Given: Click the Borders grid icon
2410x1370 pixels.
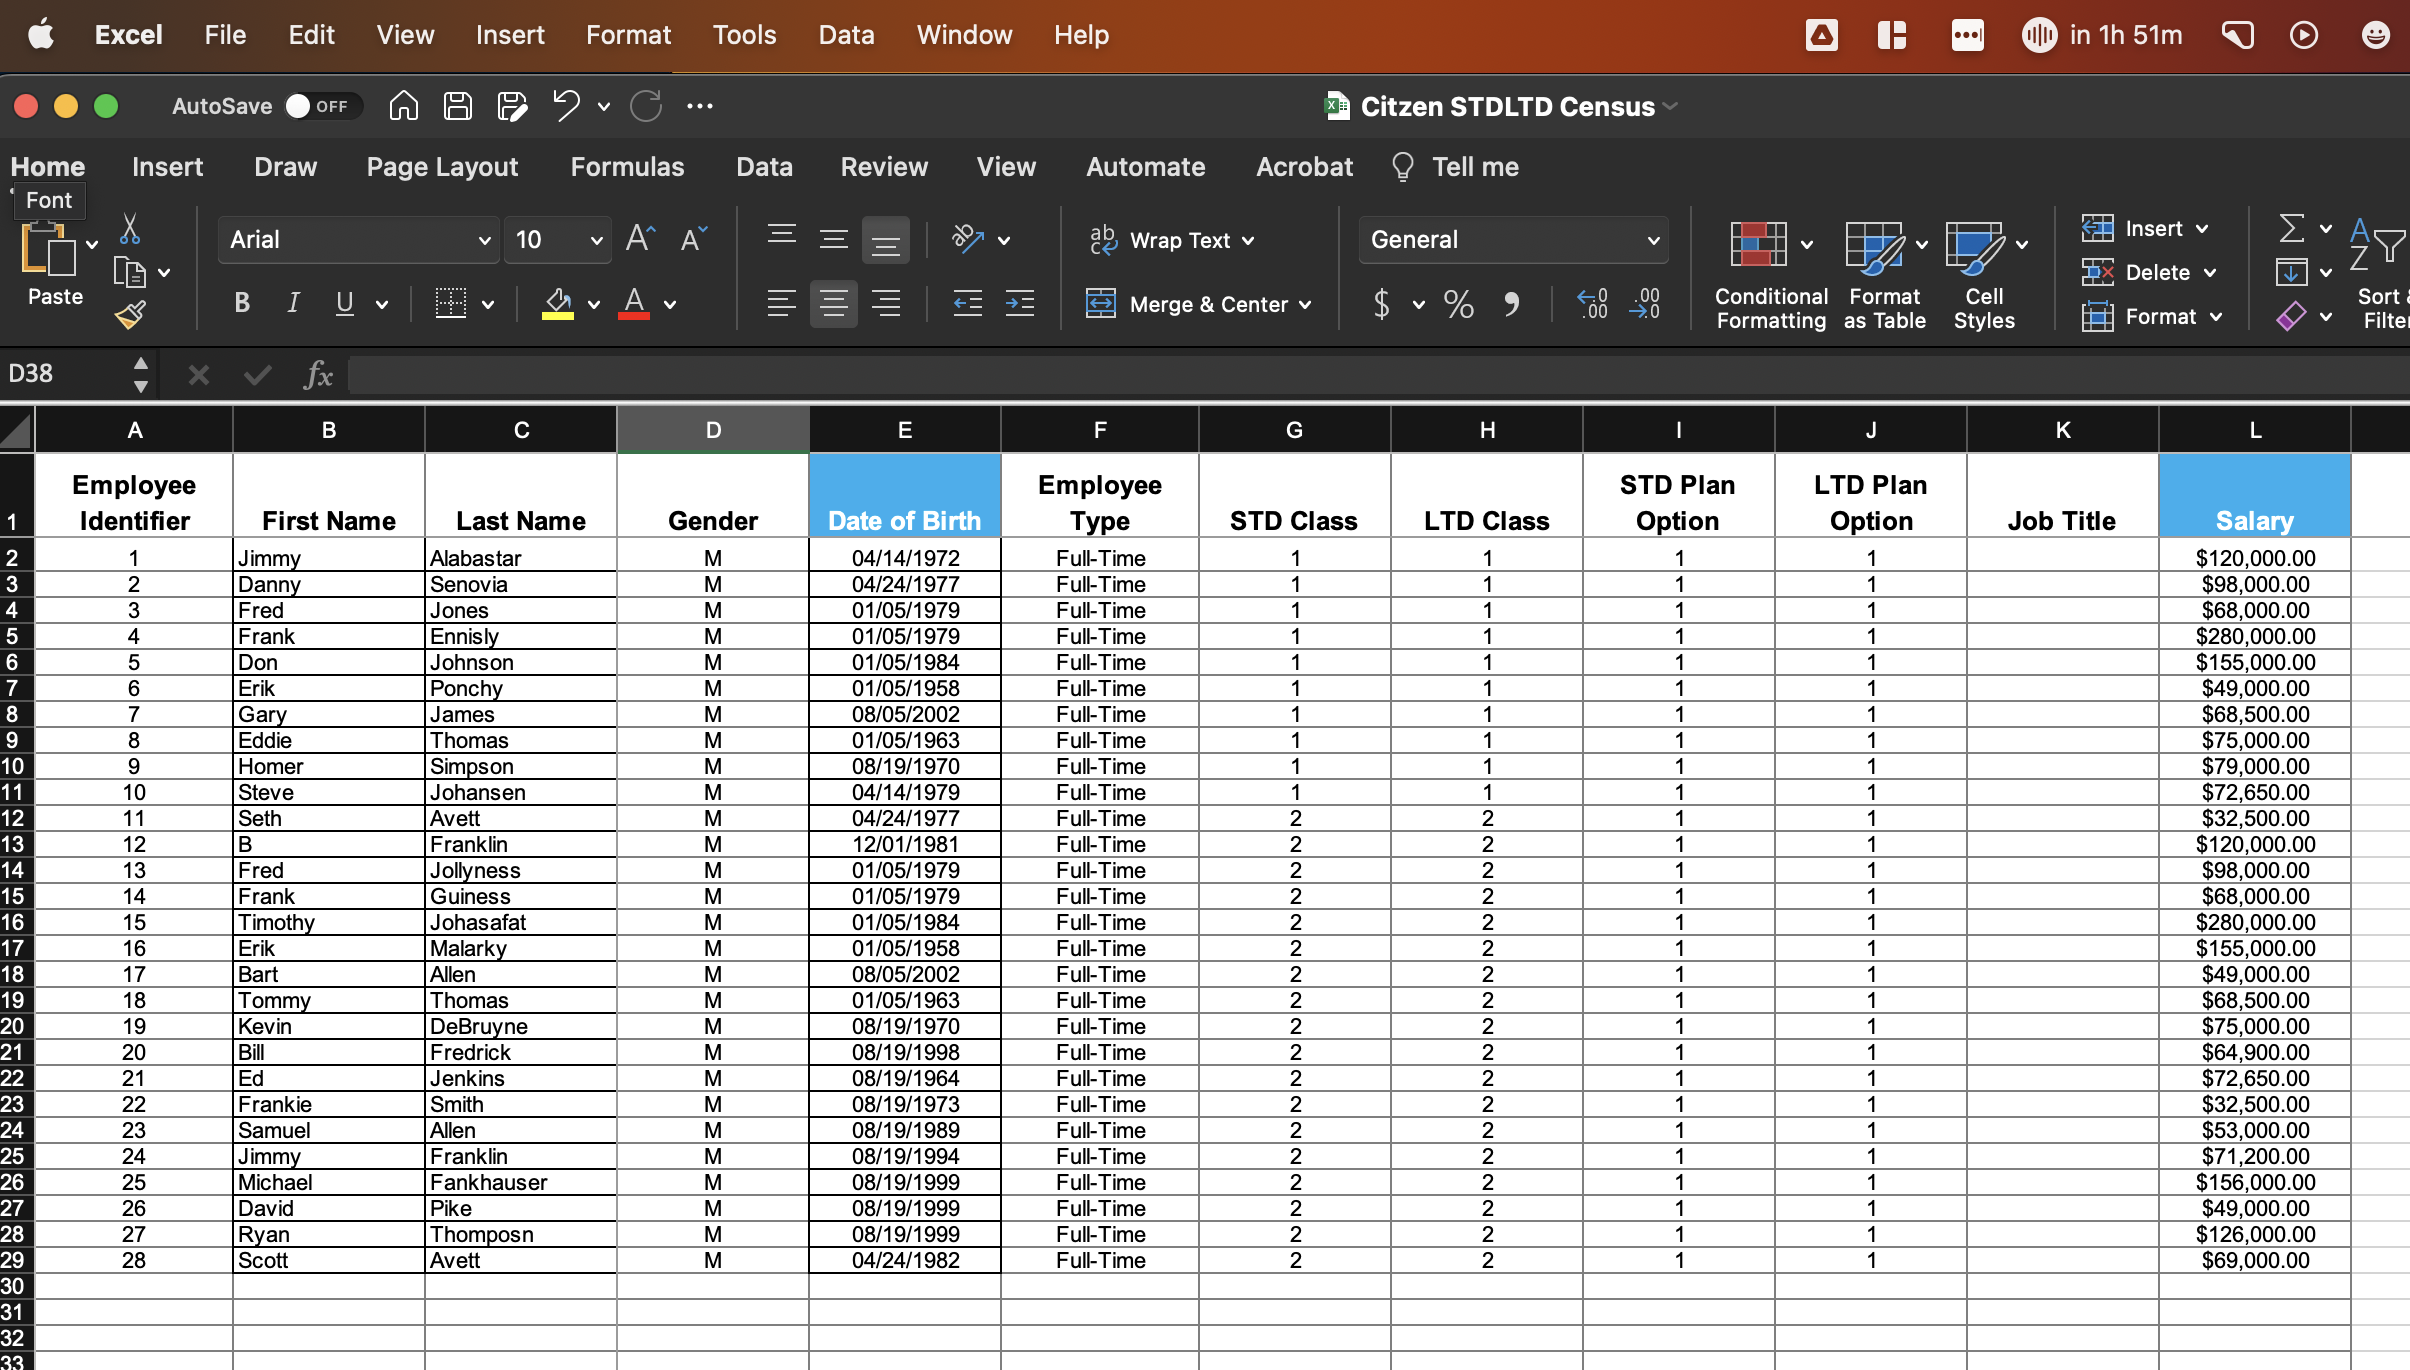Looking at the screenshot, I should 450,303.
